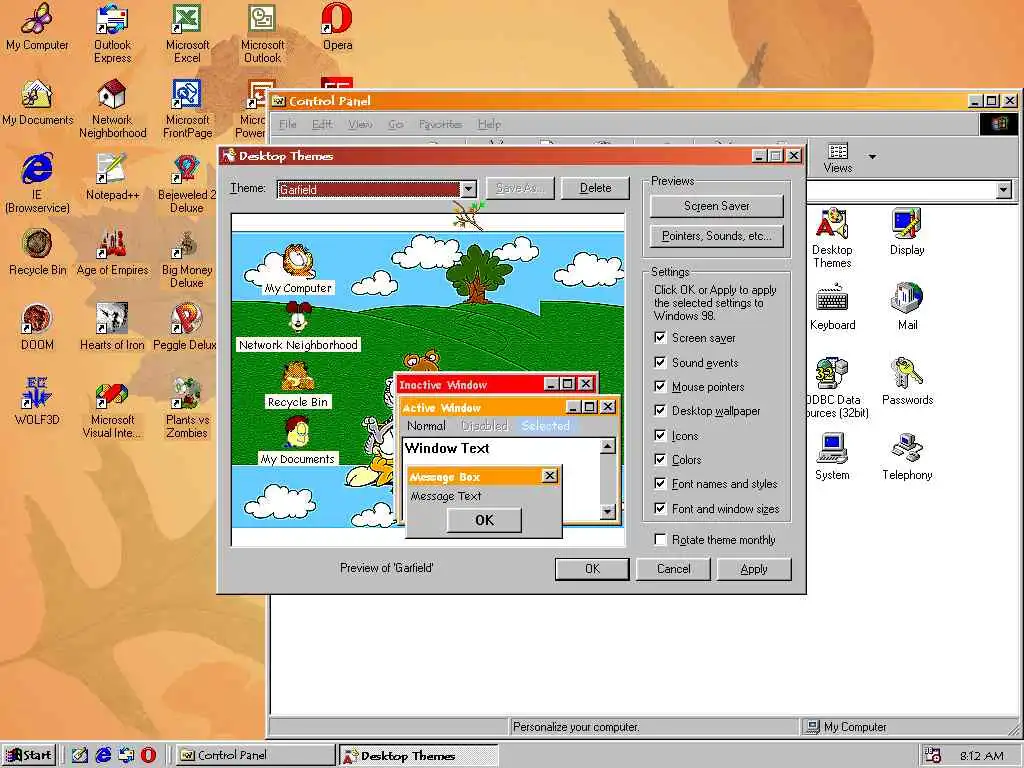Enable Rotate theme monthly checkbox
Screen dimensions: 1024x768
[660, 539]
